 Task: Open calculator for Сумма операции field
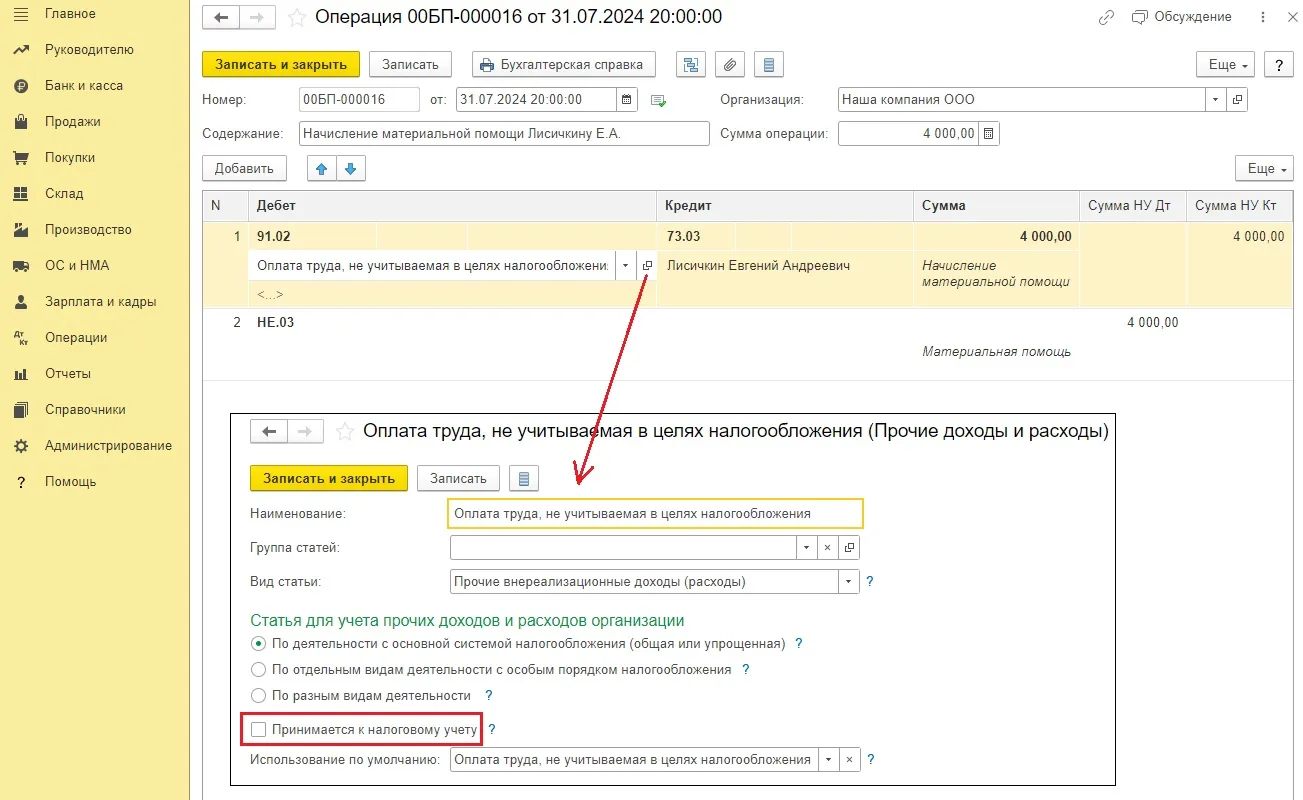988,134
